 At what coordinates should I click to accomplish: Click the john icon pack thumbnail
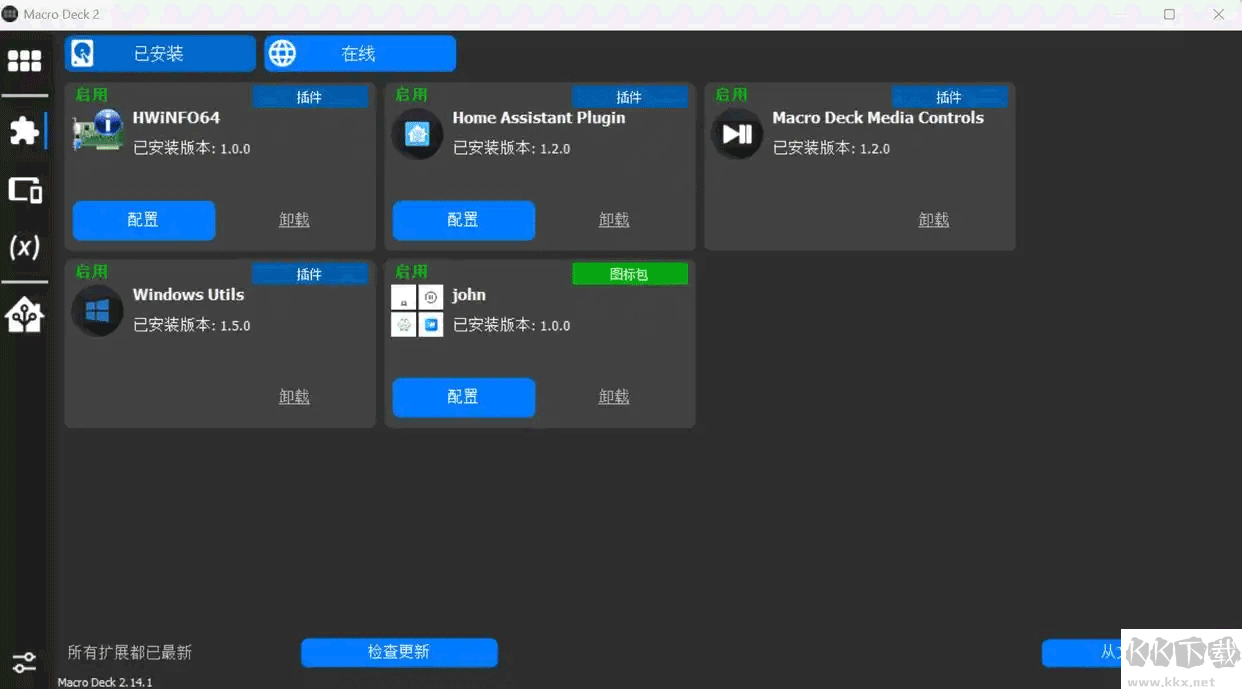[417, 310]
